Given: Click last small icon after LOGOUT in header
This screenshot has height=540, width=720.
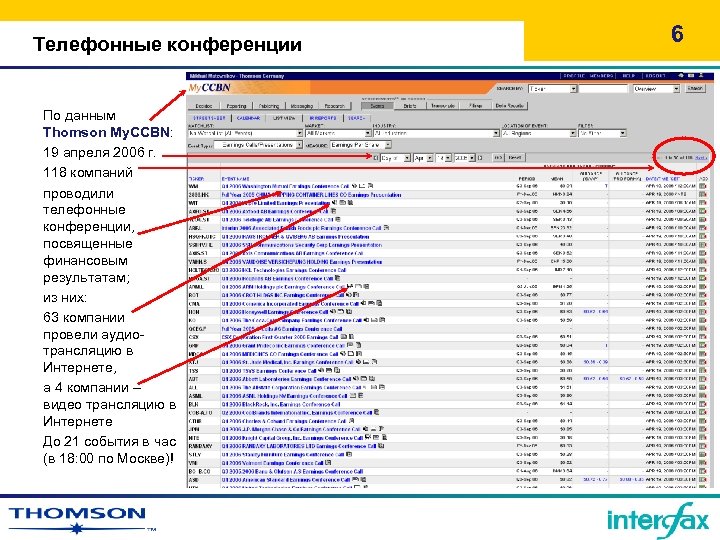Looking at the screenshot, I should tap(701, 75).
